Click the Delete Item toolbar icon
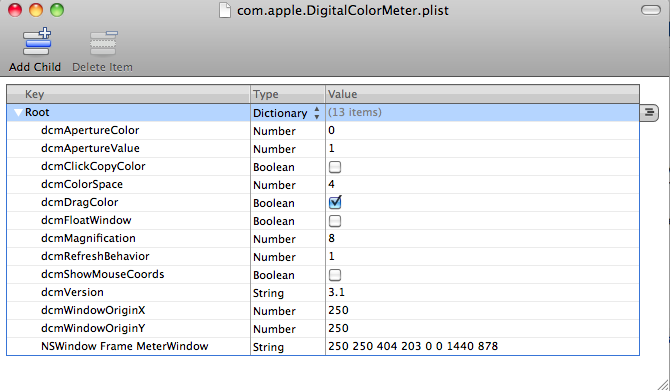 click(x=103, y=43)
